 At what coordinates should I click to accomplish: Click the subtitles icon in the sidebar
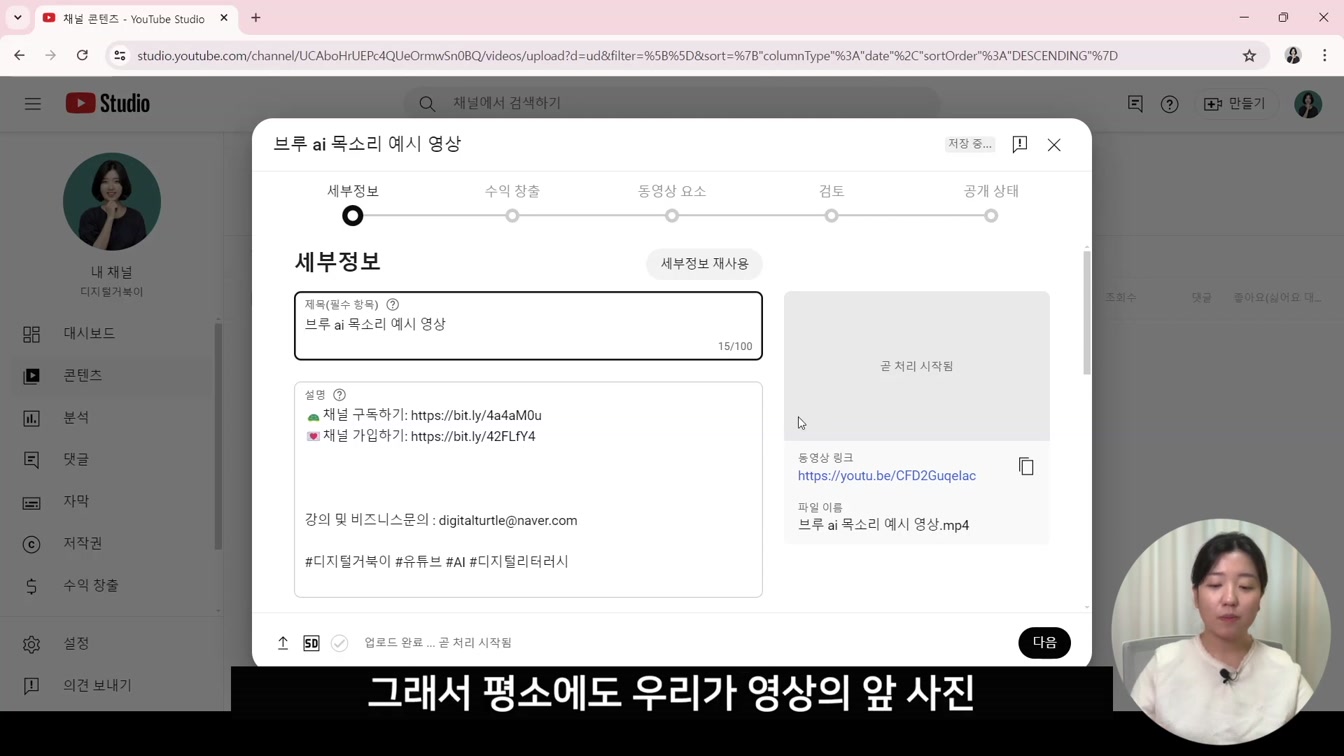[x=32, y=502]
